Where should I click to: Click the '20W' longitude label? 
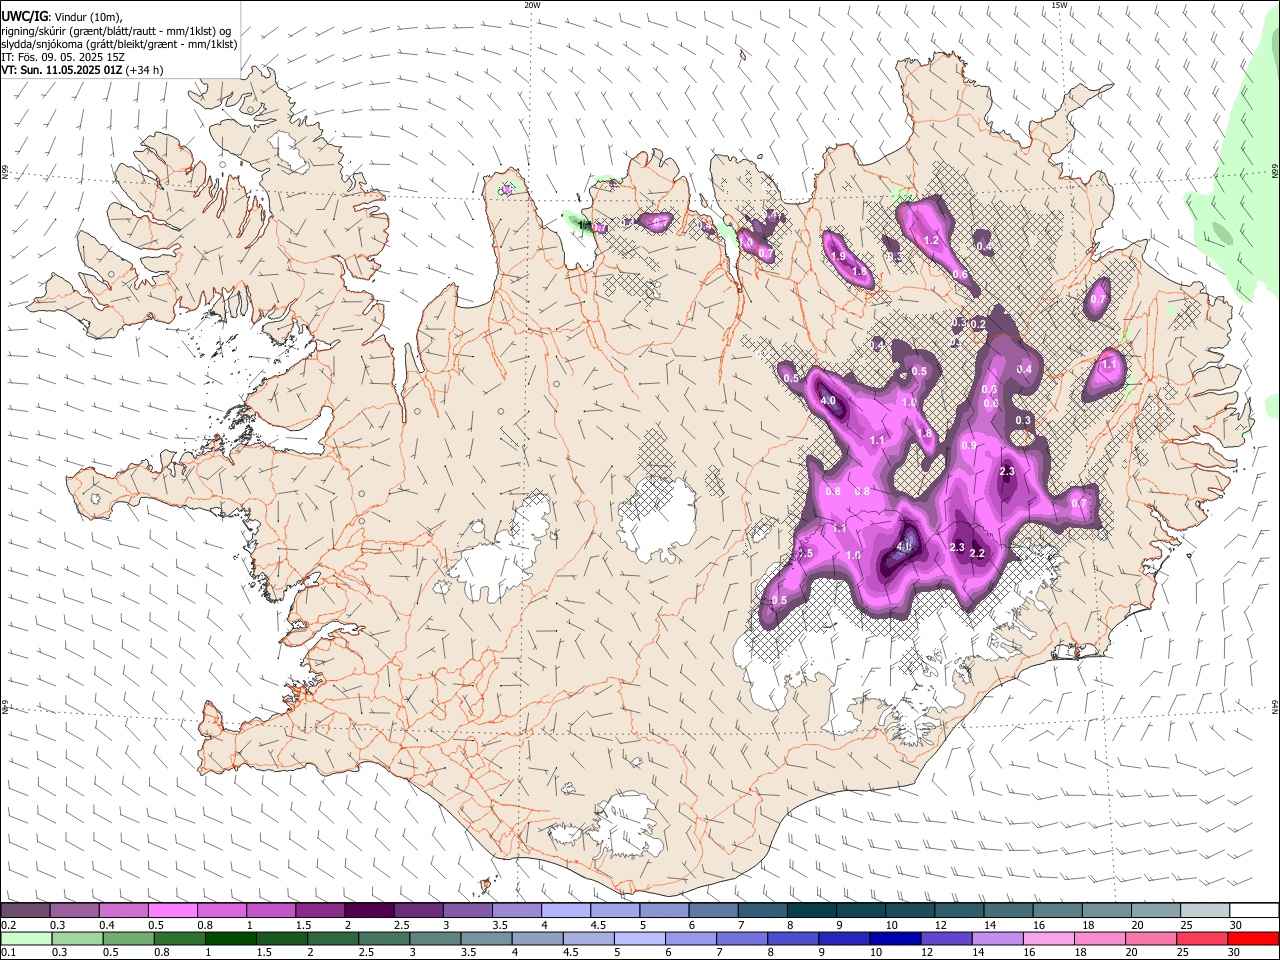pos(532,5)
